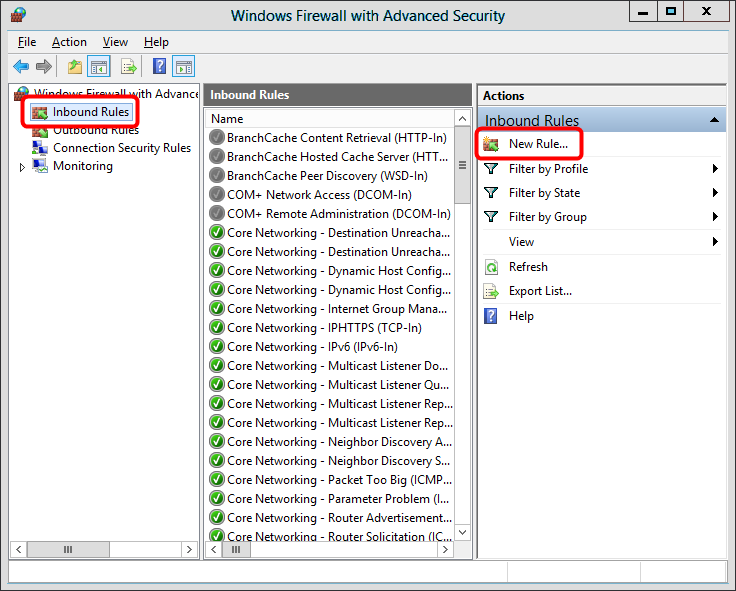Select Outbound Rules in the tree

pos(95,130)
